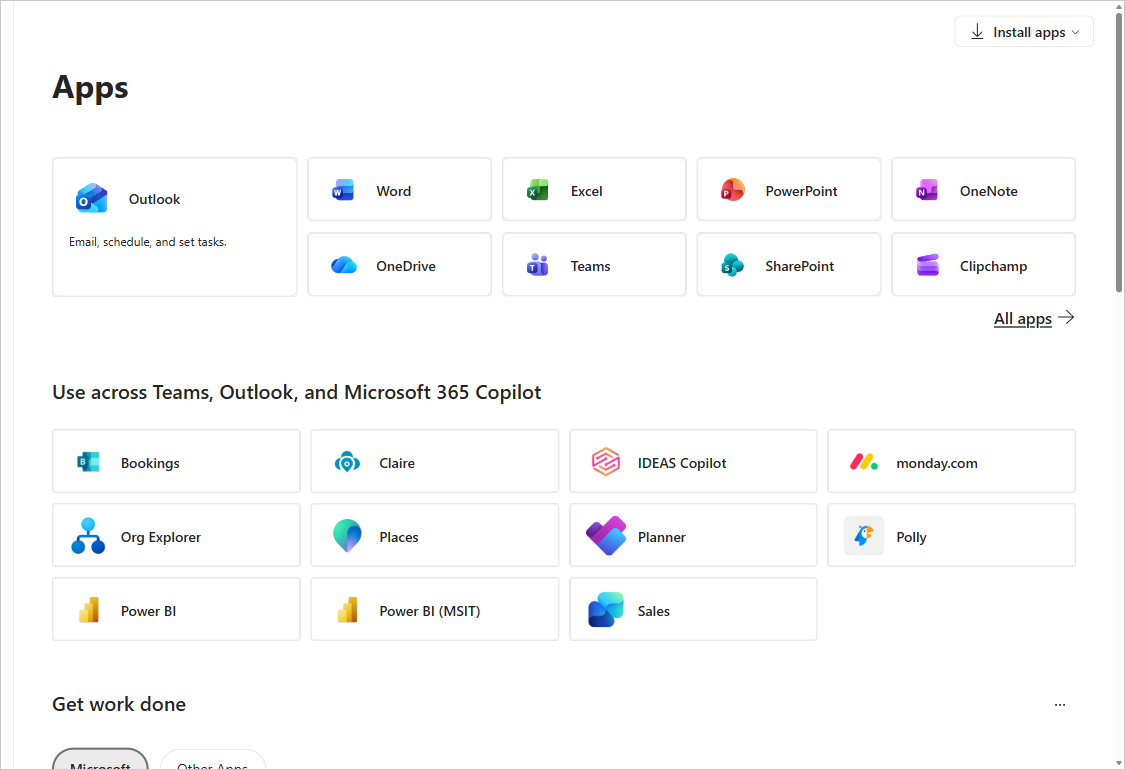Click the OneNote label text
The image size is (1125, 770).
point(989,191)
